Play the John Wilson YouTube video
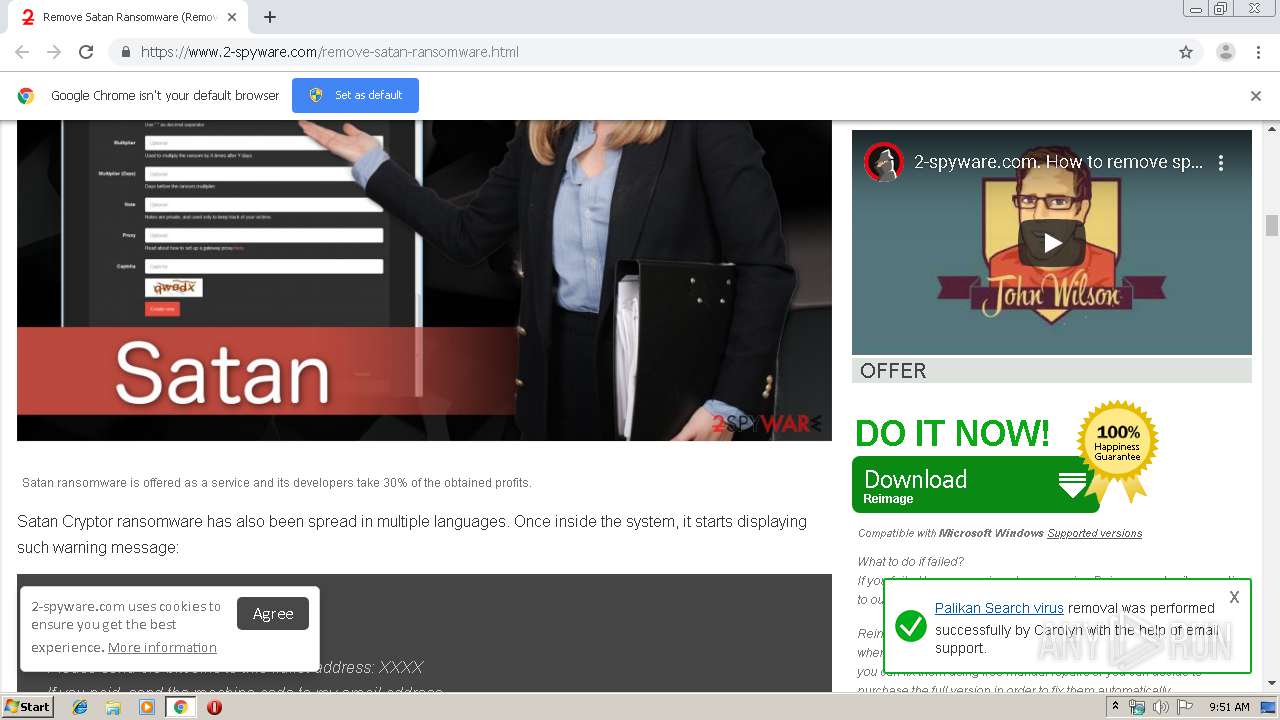 coord(1052,243)
